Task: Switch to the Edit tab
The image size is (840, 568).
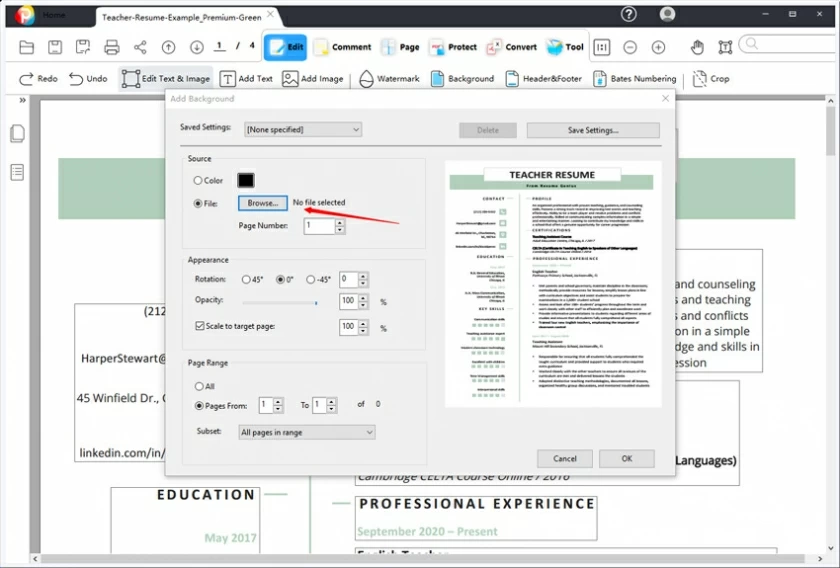Action: [286, 47]
